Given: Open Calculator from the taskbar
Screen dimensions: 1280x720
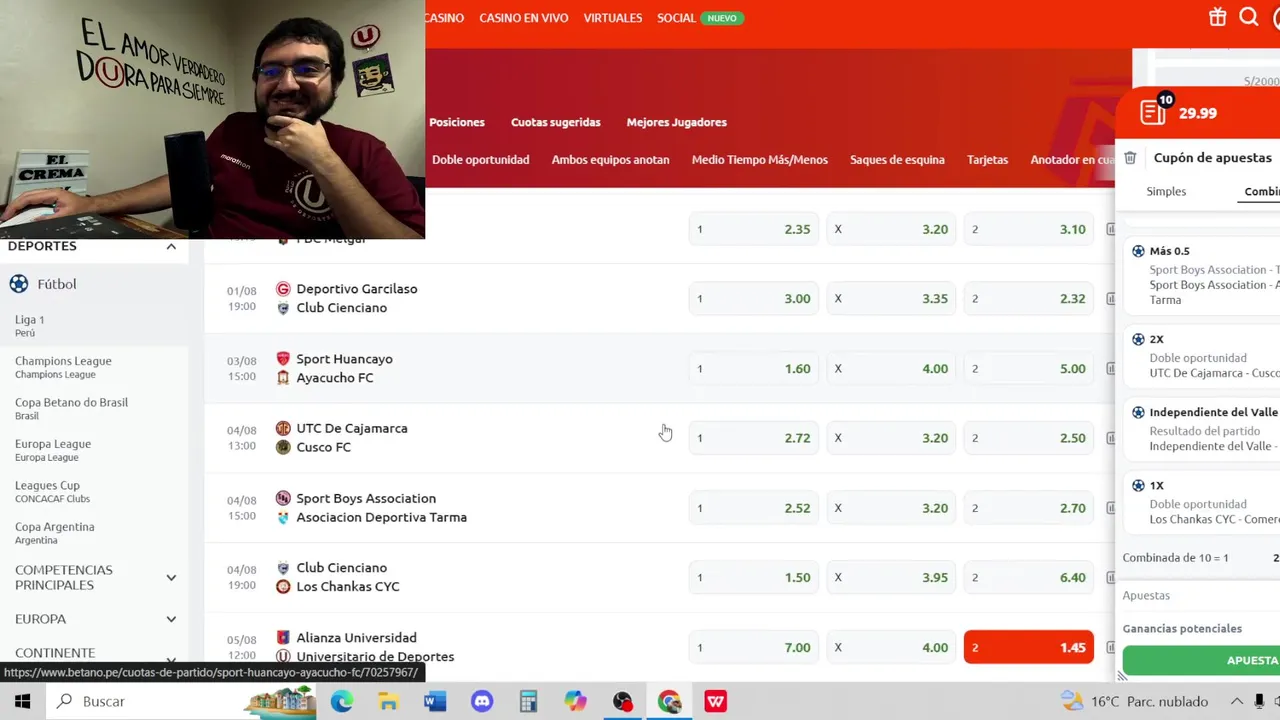Looking at the screenshot, I should [528, 702].
